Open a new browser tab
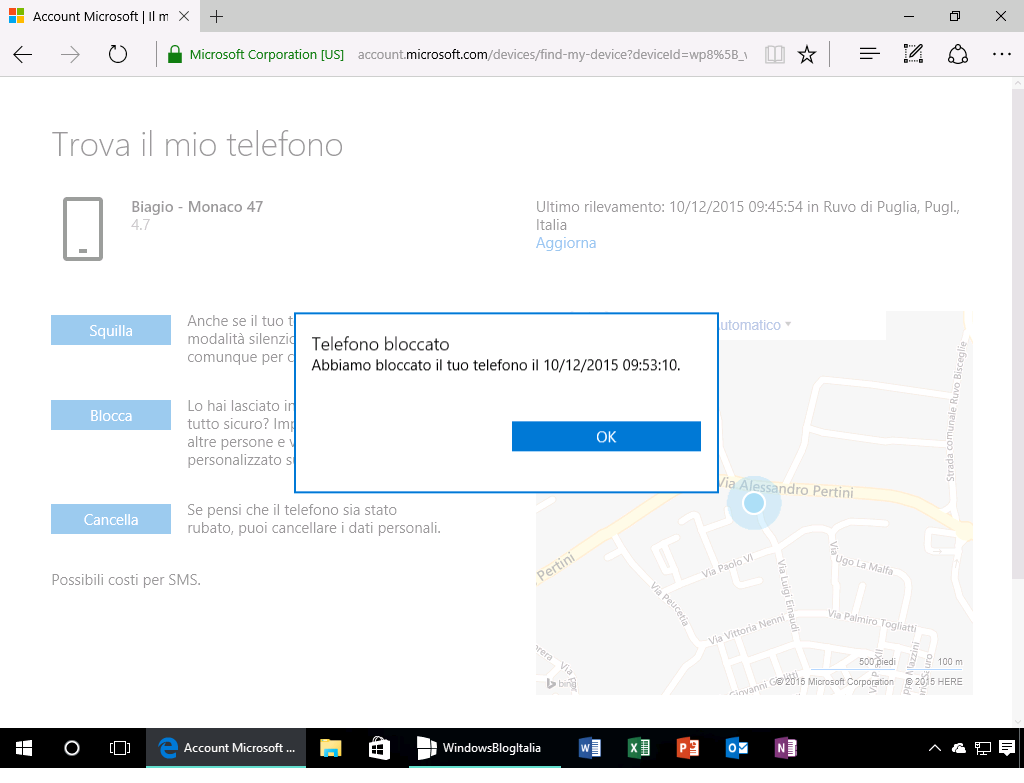The width and height of the screenshot is (1024, 783). (216, 16)
